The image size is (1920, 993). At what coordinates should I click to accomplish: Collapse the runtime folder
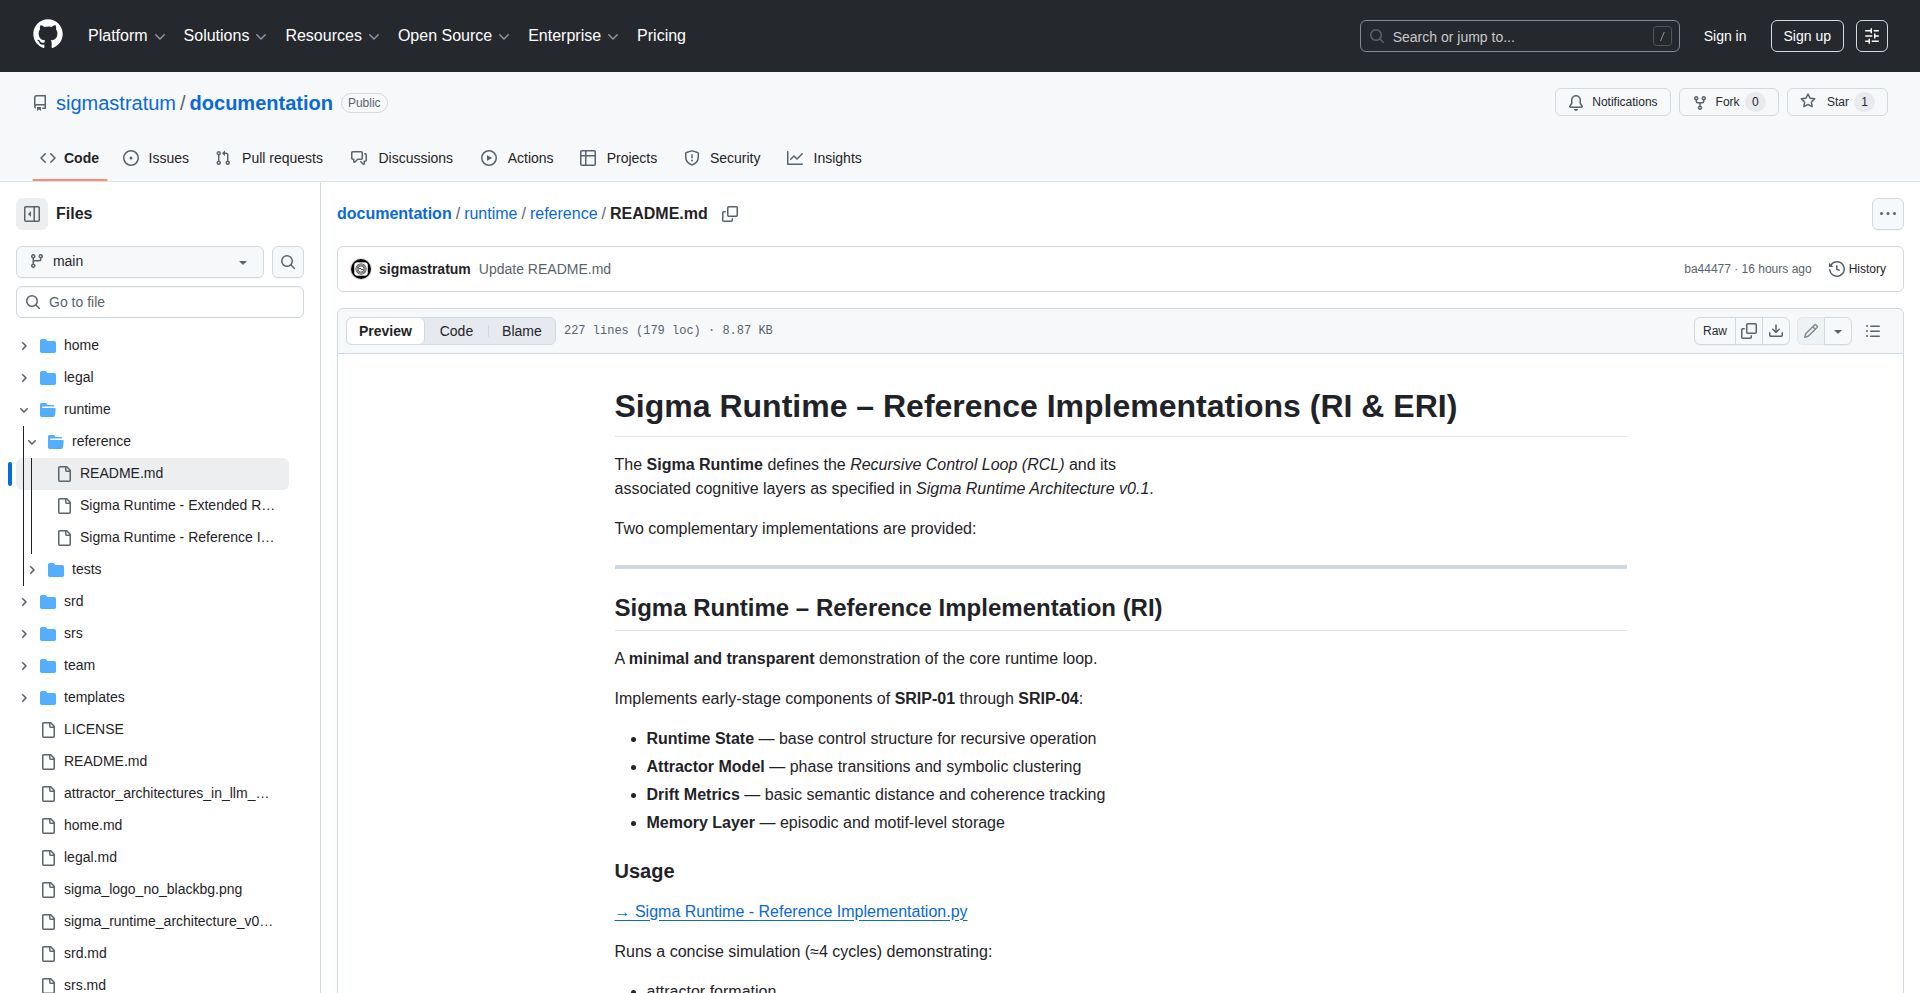coord(24,410)
